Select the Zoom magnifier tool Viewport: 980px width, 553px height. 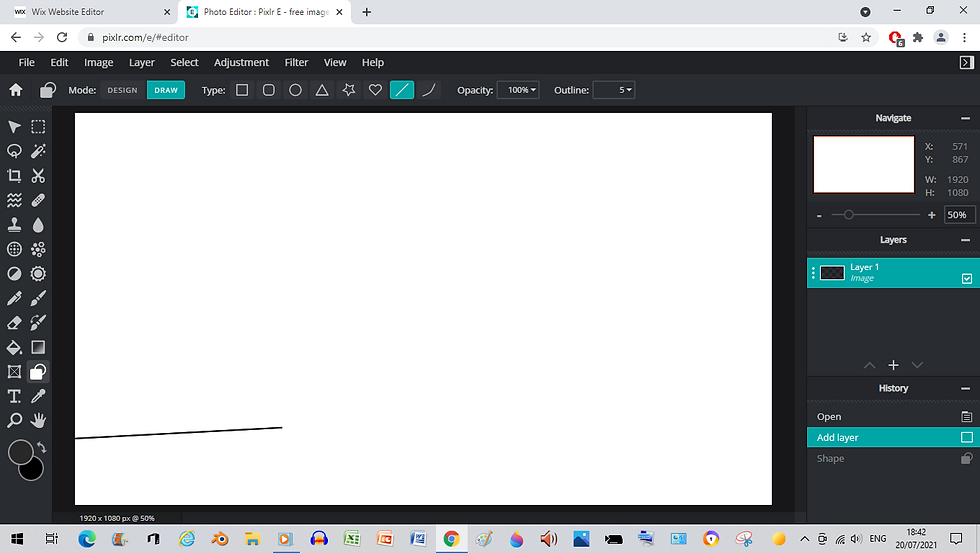(14, 421)
